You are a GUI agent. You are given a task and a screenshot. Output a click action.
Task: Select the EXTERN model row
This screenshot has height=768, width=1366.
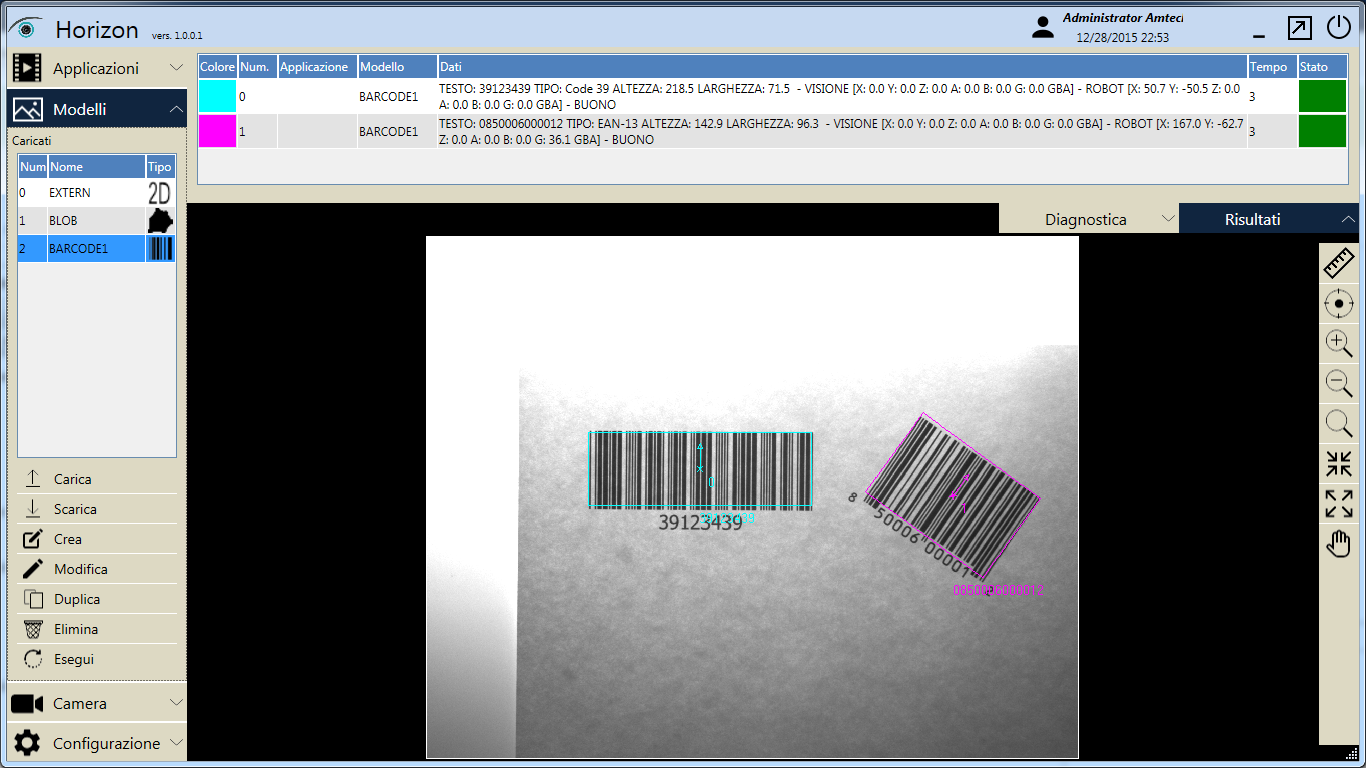click(x=97, y=193)
